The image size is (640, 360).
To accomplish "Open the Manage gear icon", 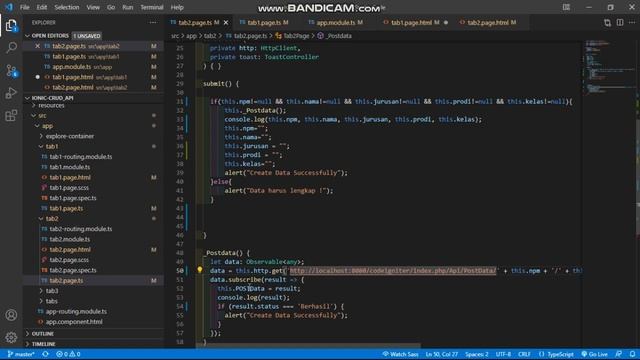I will tap(11, 337).
